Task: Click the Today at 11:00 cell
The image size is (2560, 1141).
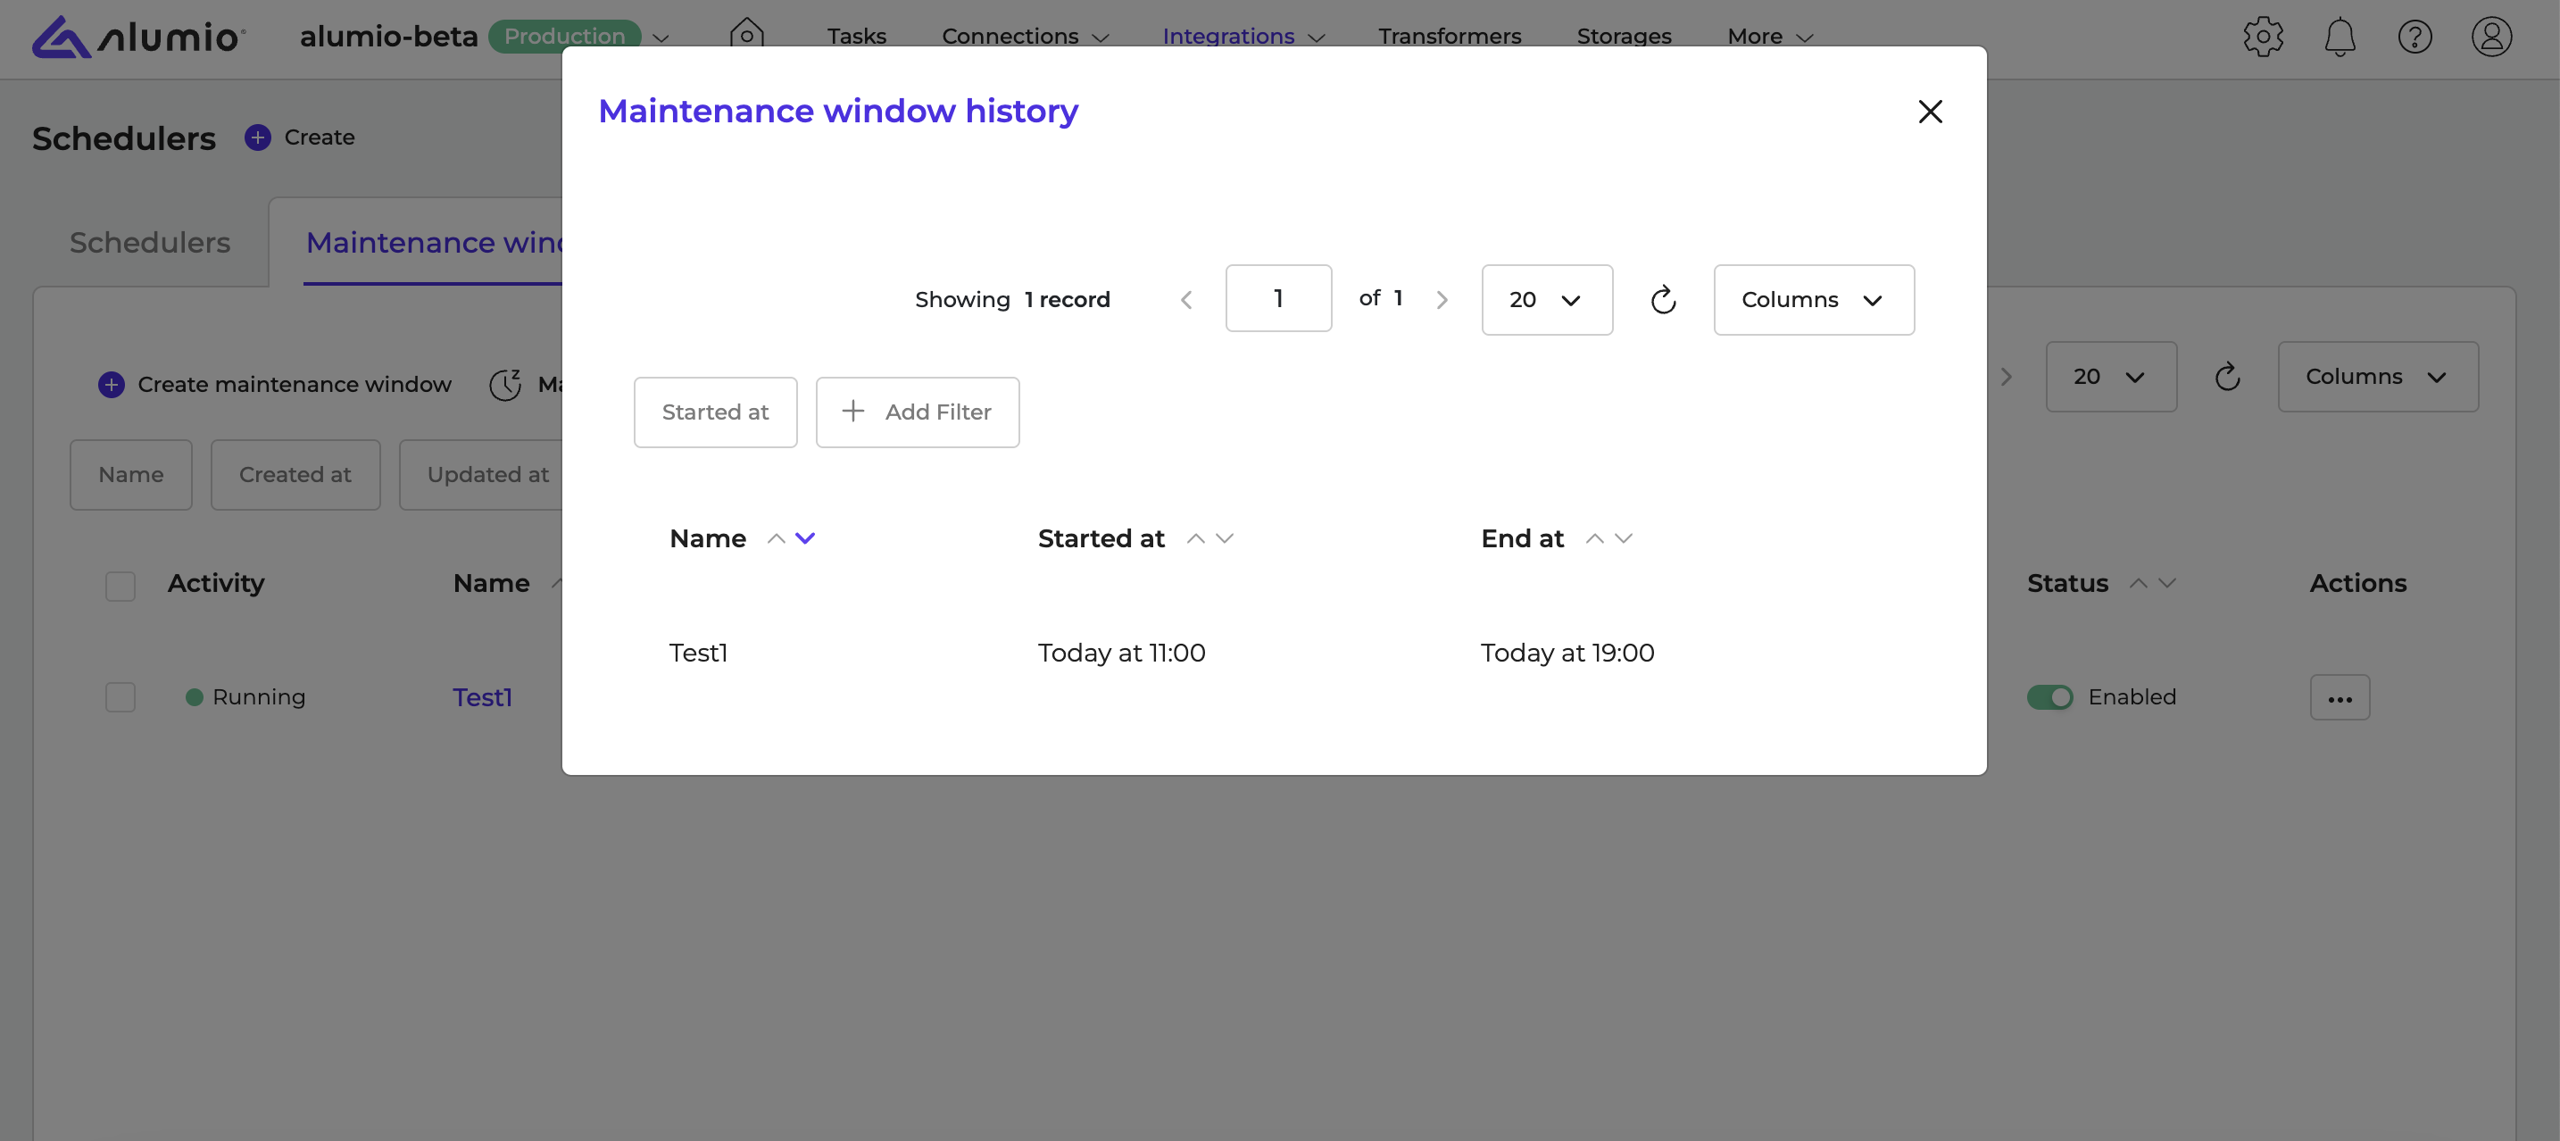Action: tap(1121, 653)
